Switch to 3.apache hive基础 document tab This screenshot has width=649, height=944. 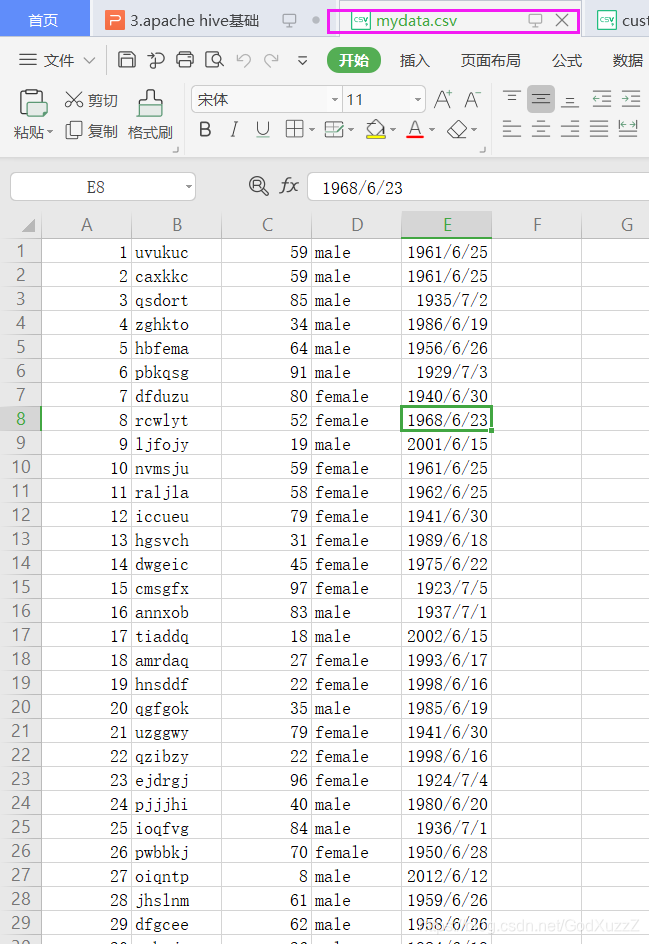click(x=194, y=20)
